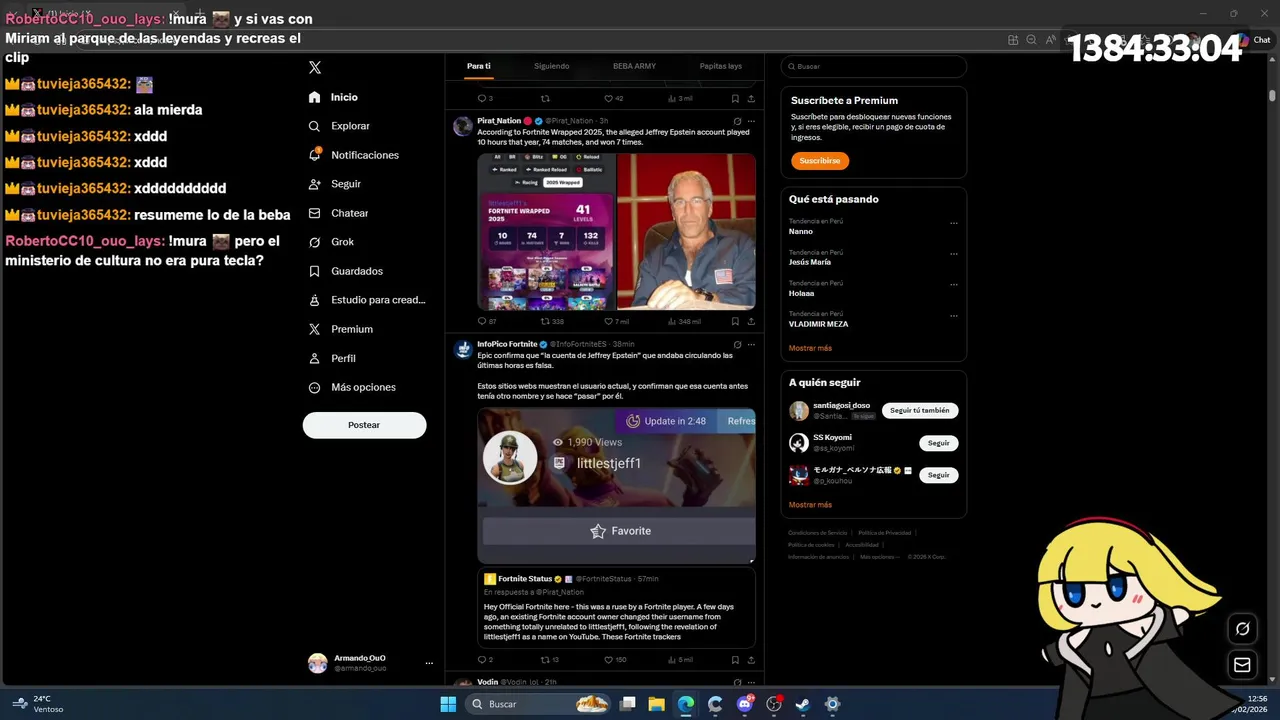Open options for Holaaa trend
The image size is (1280, 720).
point(954,285)
